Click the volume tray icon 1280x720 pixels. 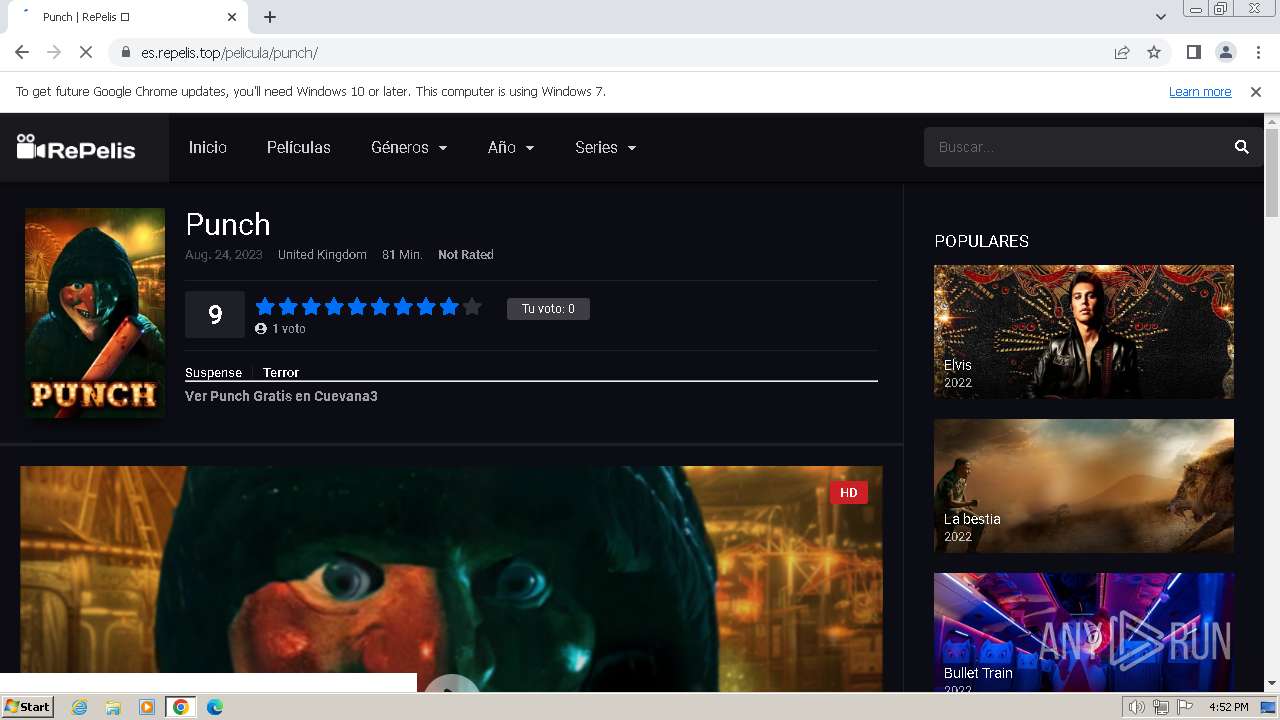pyautogui.click(x=1136, y=707)
